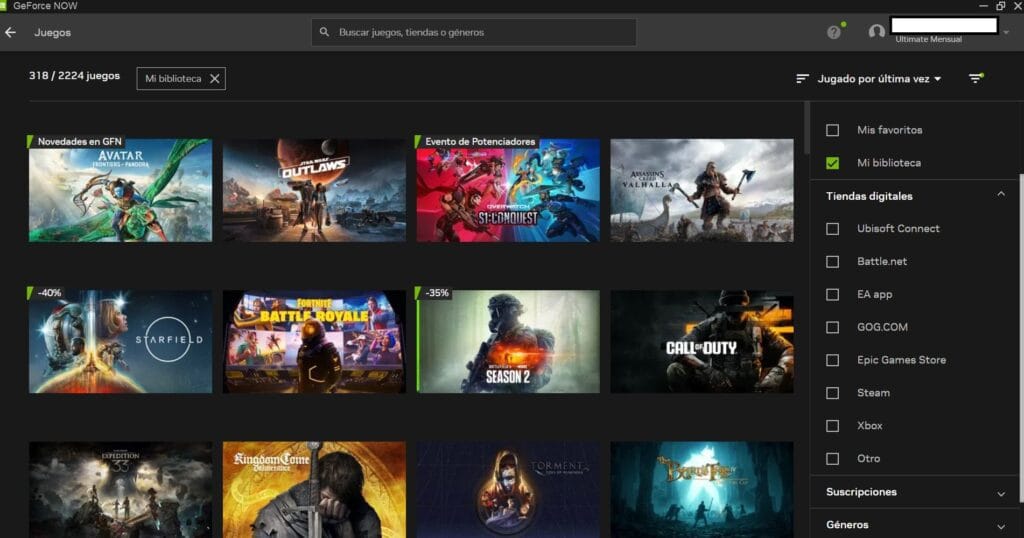The width and height of the screenshot is (1024, 538).
Task: Click the filter options icon
Action: point(976,79)
